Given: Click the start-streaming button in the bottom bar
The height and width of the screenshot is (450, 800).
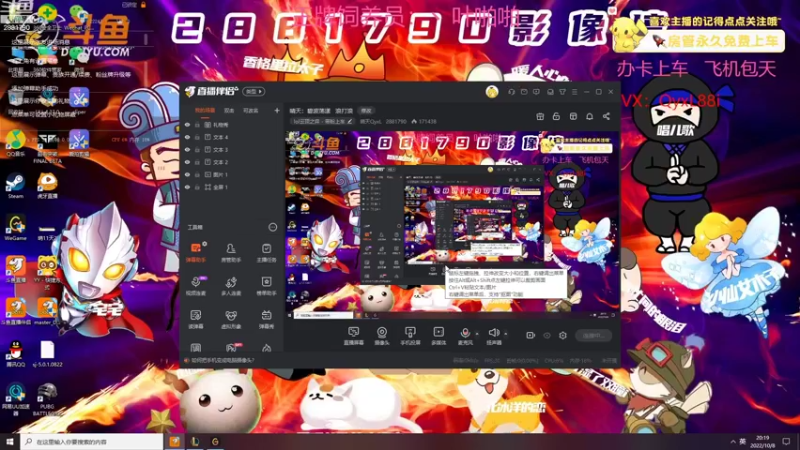Looking at the screenshot, I should [593, 335].
